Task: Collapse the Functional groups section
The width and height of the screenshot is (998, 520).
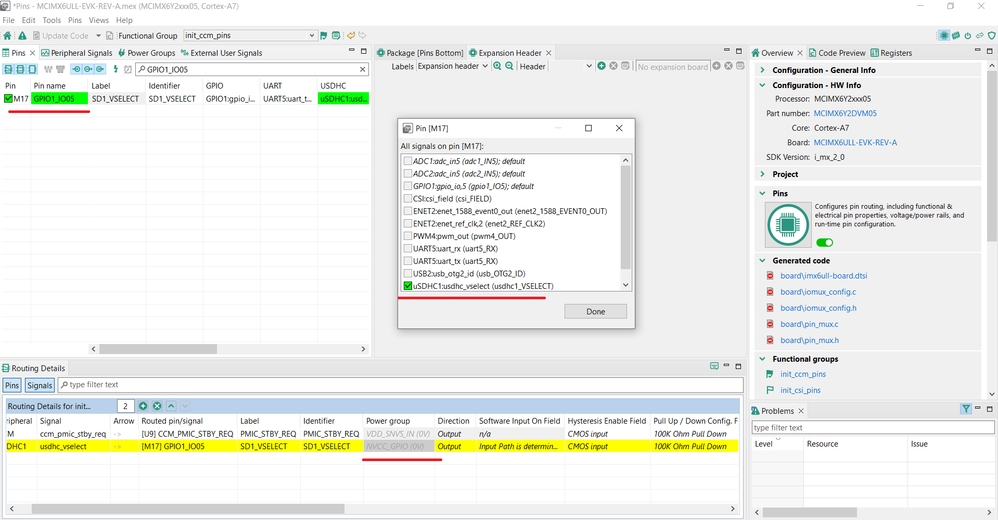Action: pyautogui.click(x=763, y=359)
